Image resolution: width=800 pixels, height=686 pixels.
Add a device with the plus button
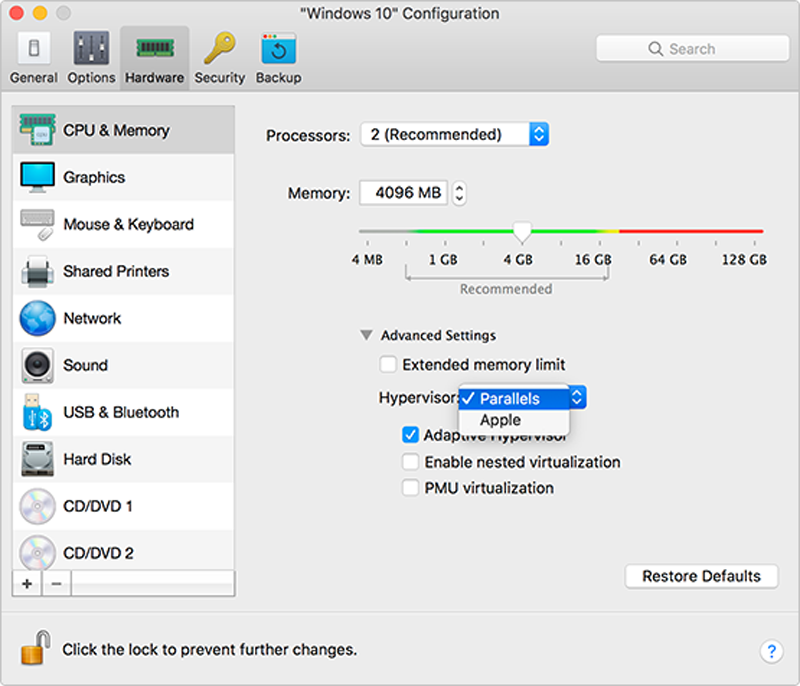point(27,583)
